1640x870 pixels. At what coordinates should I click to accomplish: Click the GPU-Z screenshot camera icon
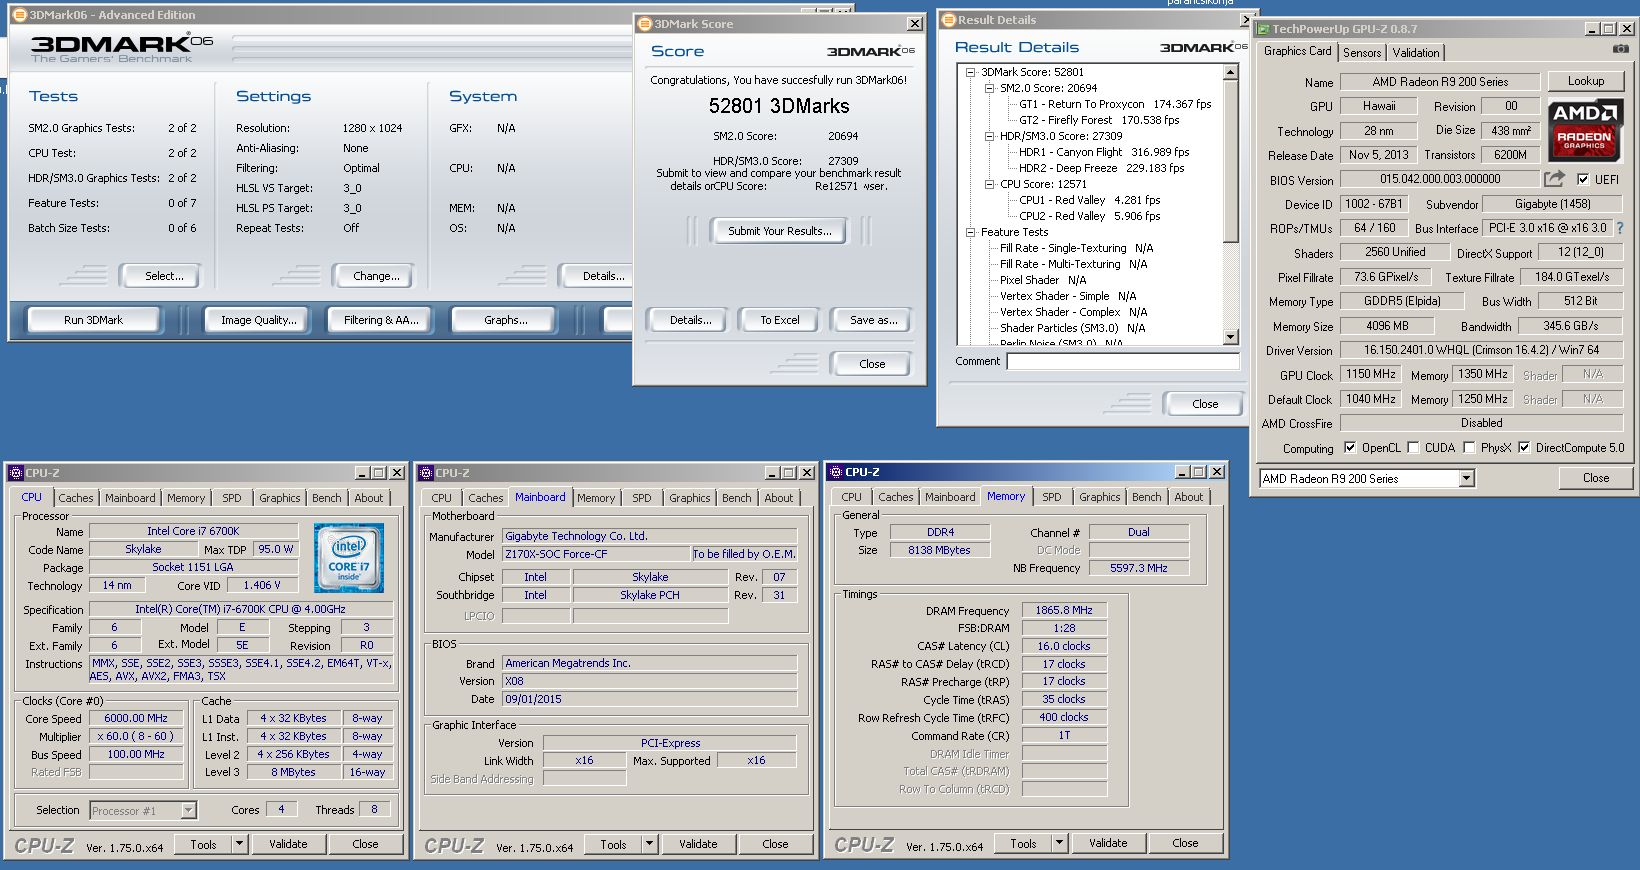(1621, 49)
